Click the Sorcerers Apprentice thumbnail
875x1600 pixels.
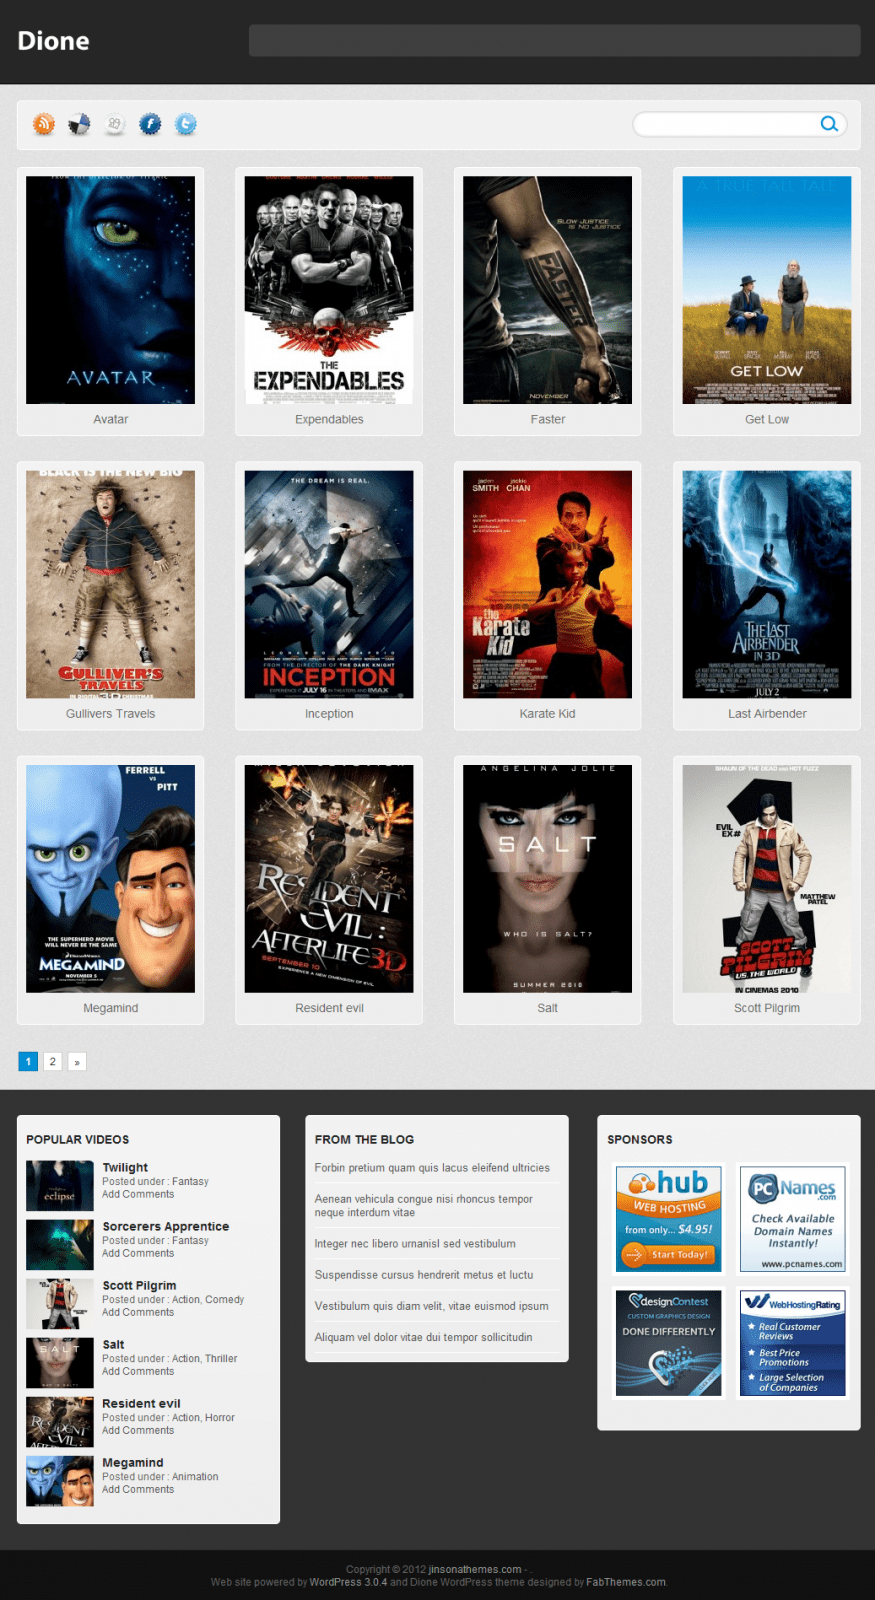point(60,1245)
